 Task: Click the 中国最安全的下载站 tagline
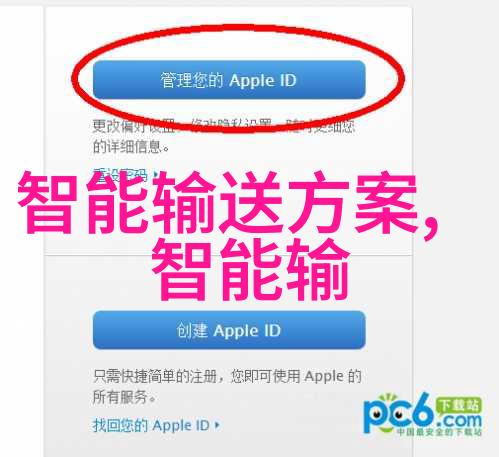[439, 432]
